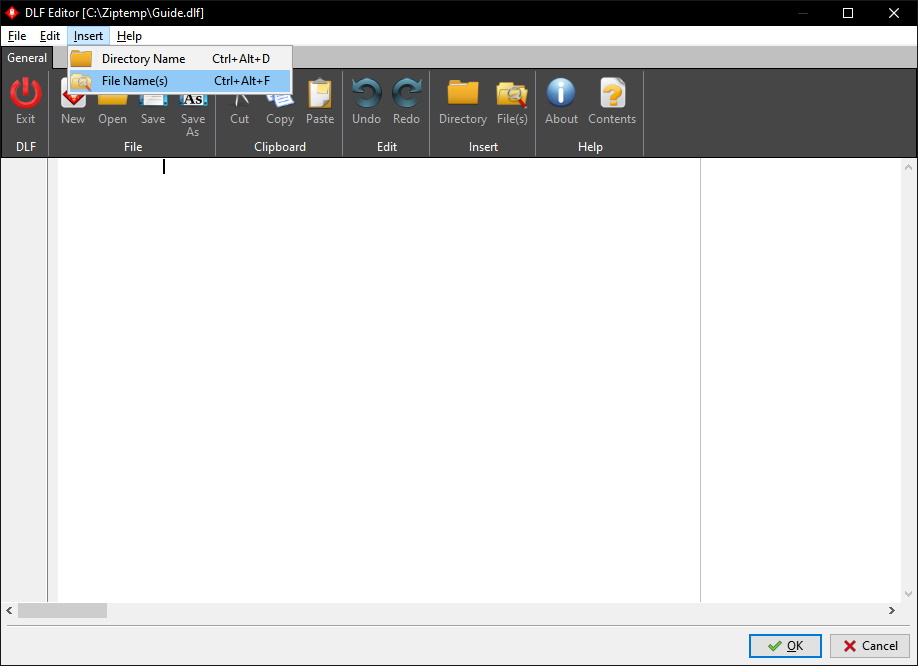Viewport: 918px width, 666px height.
Task: Insert files using the File(s) icon
Action: pos(512,94)
